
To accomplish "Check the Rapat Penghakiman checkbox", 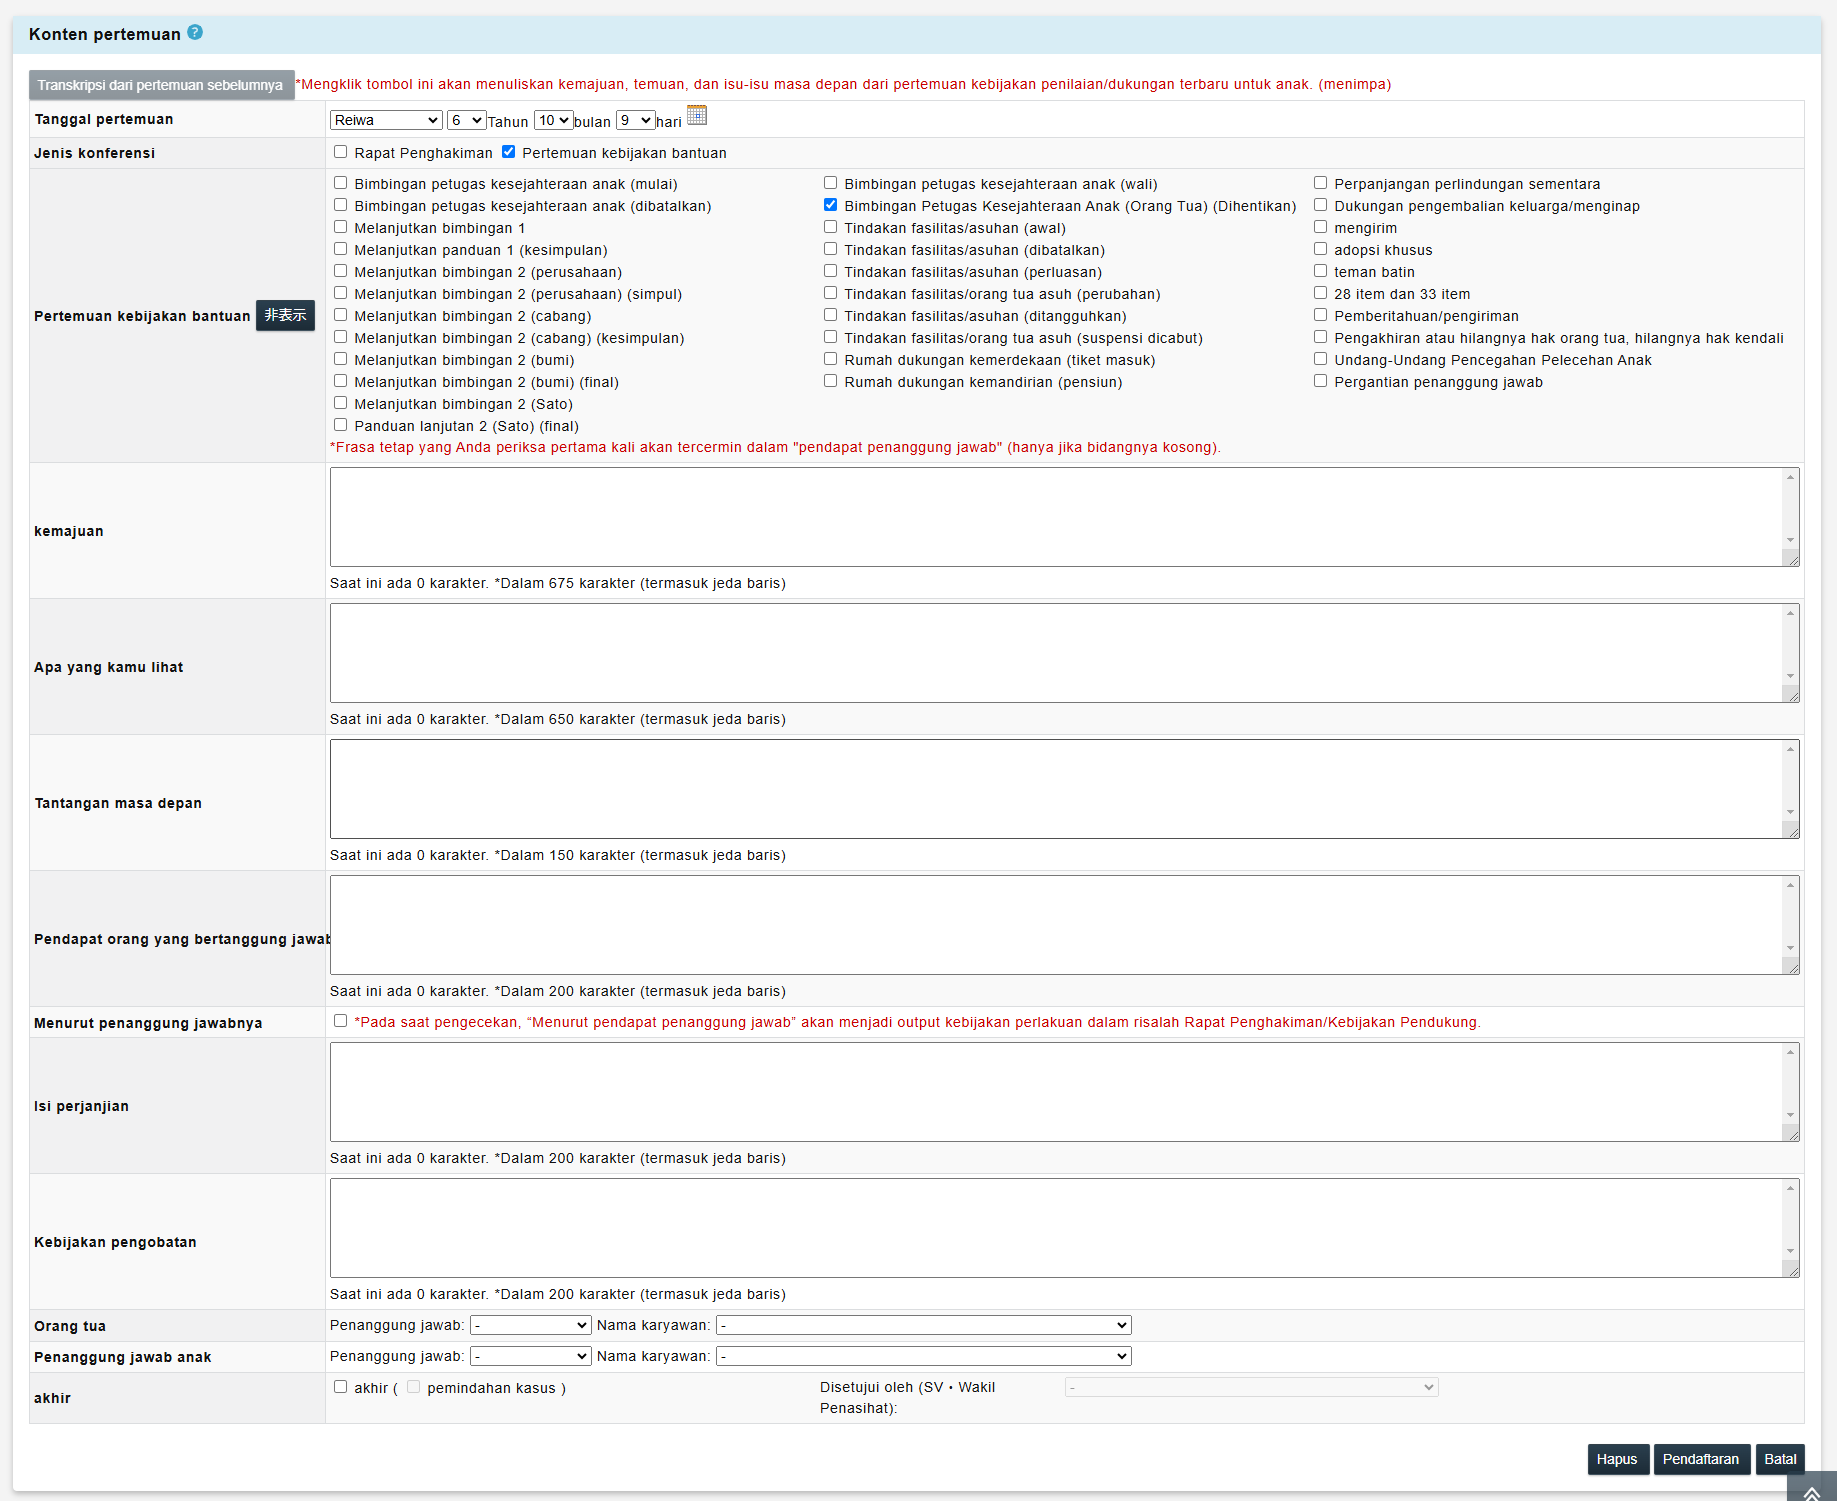I will [x=341, y=152].
